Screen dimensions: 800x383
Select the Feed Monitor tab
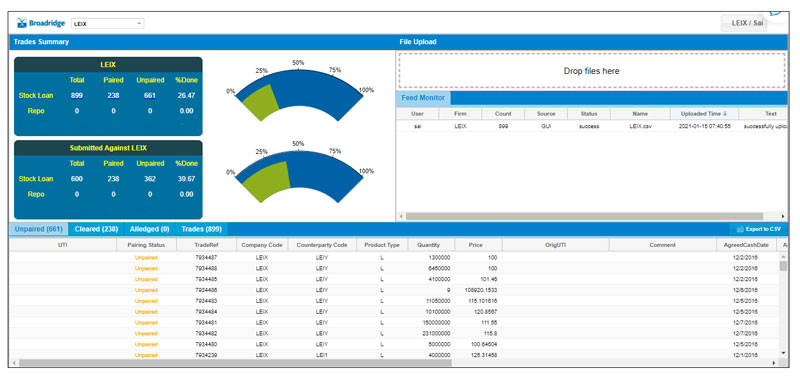coord(422,98)
